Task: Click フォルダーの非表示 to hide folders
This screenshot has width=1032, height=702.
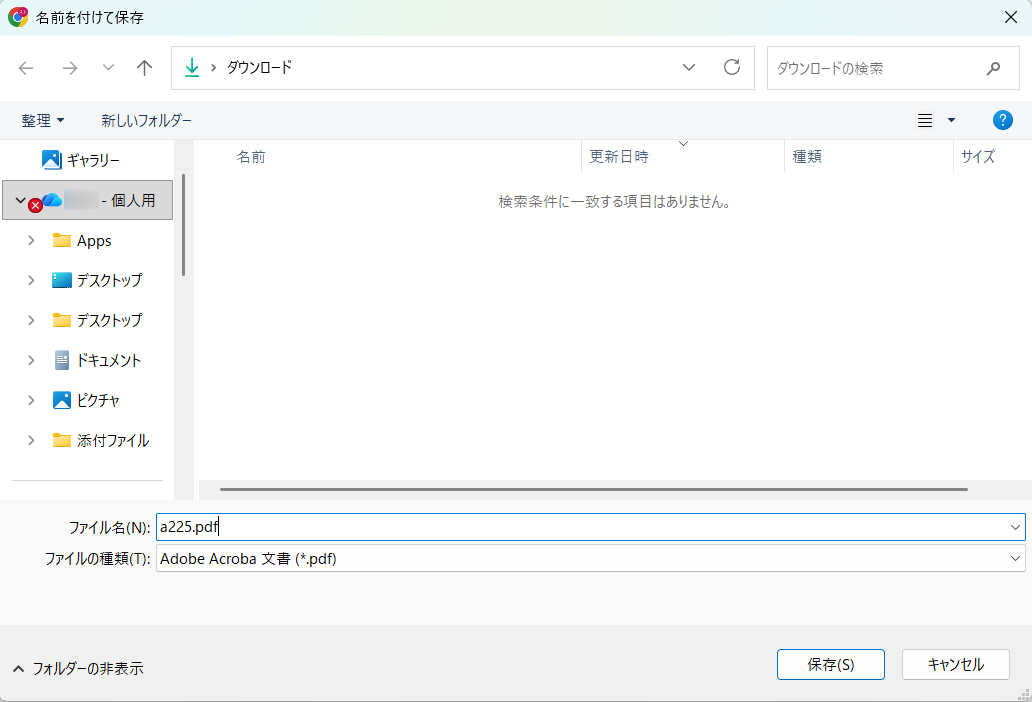Action: pos(78,668)
